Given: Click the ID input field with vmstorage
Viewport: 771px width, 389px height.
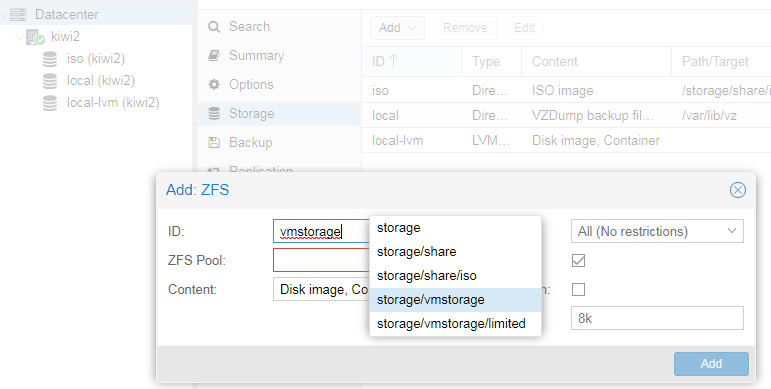Looking at the screenshot, I should click(x=321, y=231).
